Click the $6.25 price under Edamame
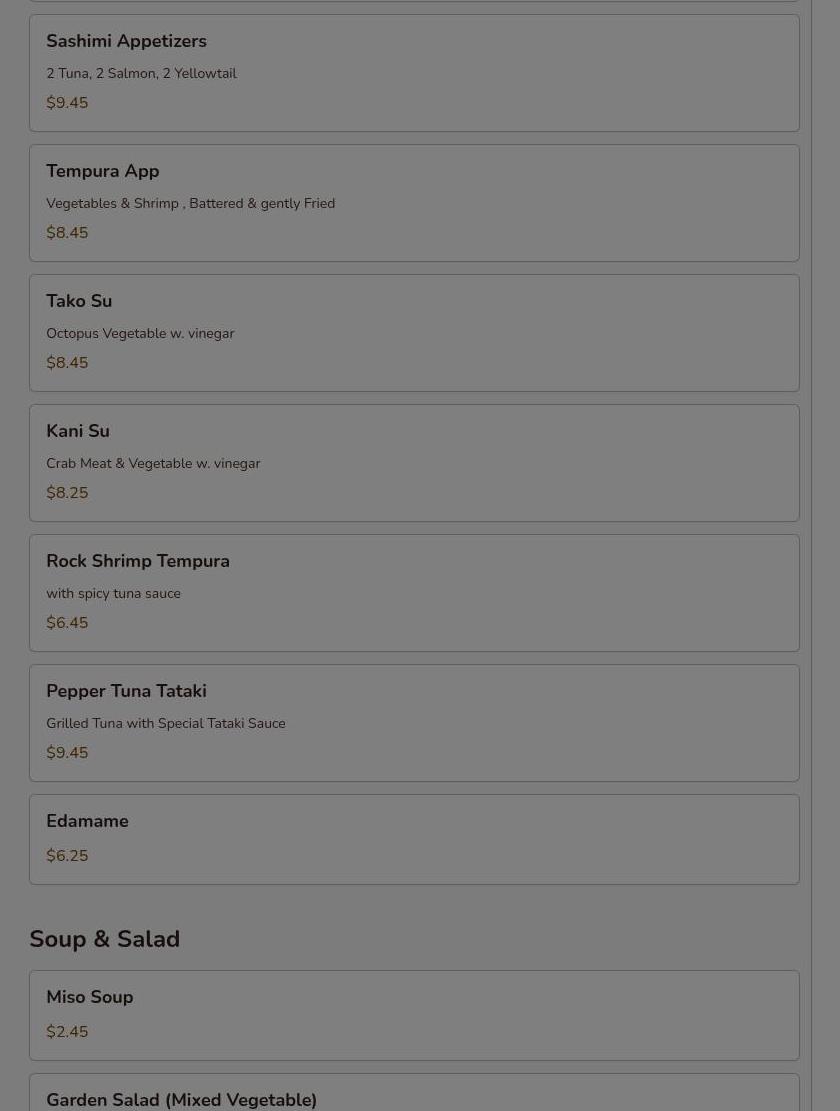Image resolution: width=840 pixels, height=1111 pixels. tap(67, 856)
